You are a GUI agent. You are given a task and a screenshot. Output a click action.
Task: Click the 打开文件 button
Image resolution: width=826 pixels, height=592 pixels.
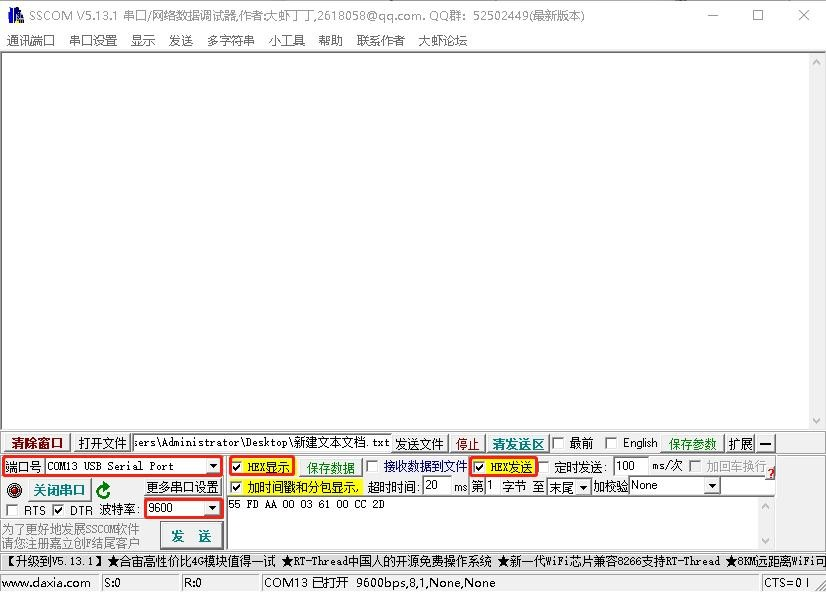click(102, 443)
